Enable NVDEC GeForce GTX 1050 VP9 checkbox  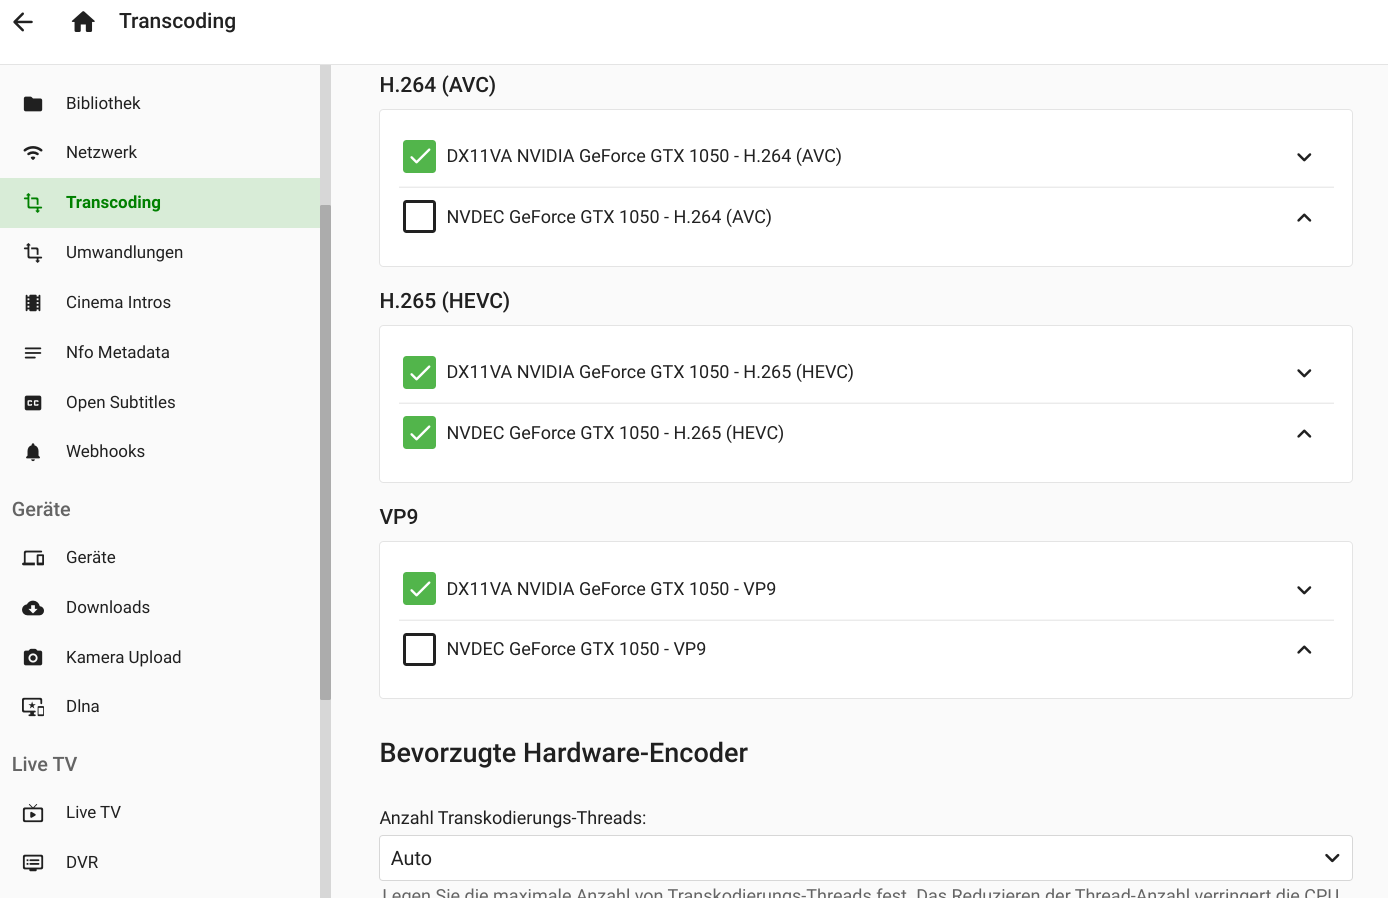point(419,649)
